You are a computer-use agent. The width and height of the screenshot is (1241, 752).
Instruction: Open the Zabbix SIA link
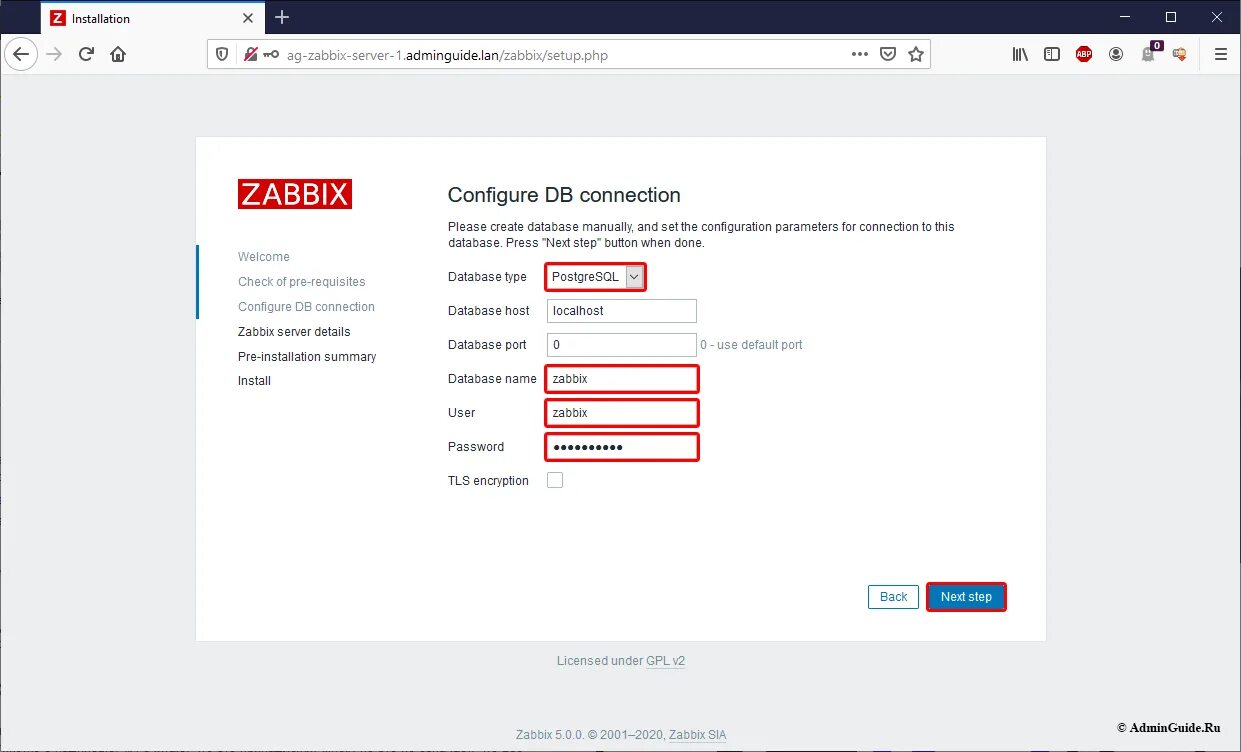click(x=698, y=735)
